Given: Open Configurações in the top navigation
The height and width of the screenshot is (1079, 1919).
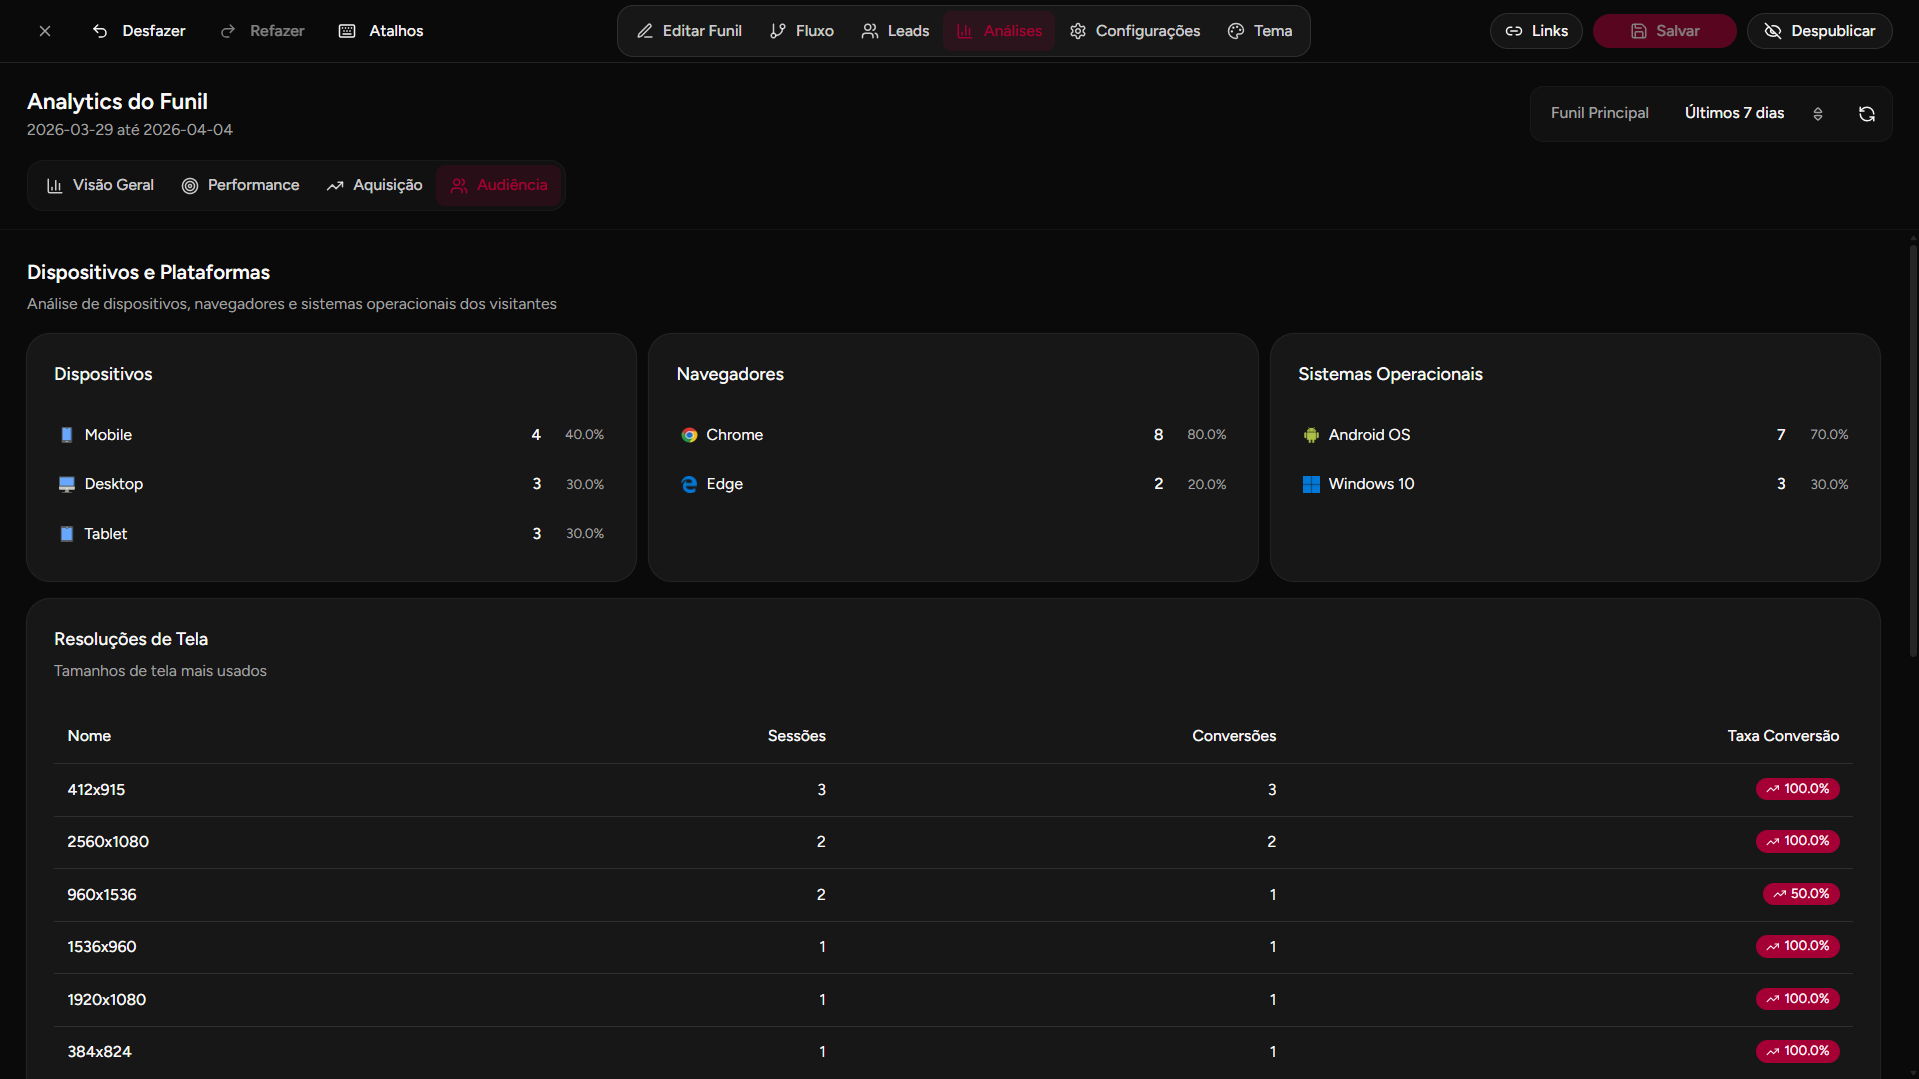Looking at the screenshot, I should click(x=1134, y=31).
